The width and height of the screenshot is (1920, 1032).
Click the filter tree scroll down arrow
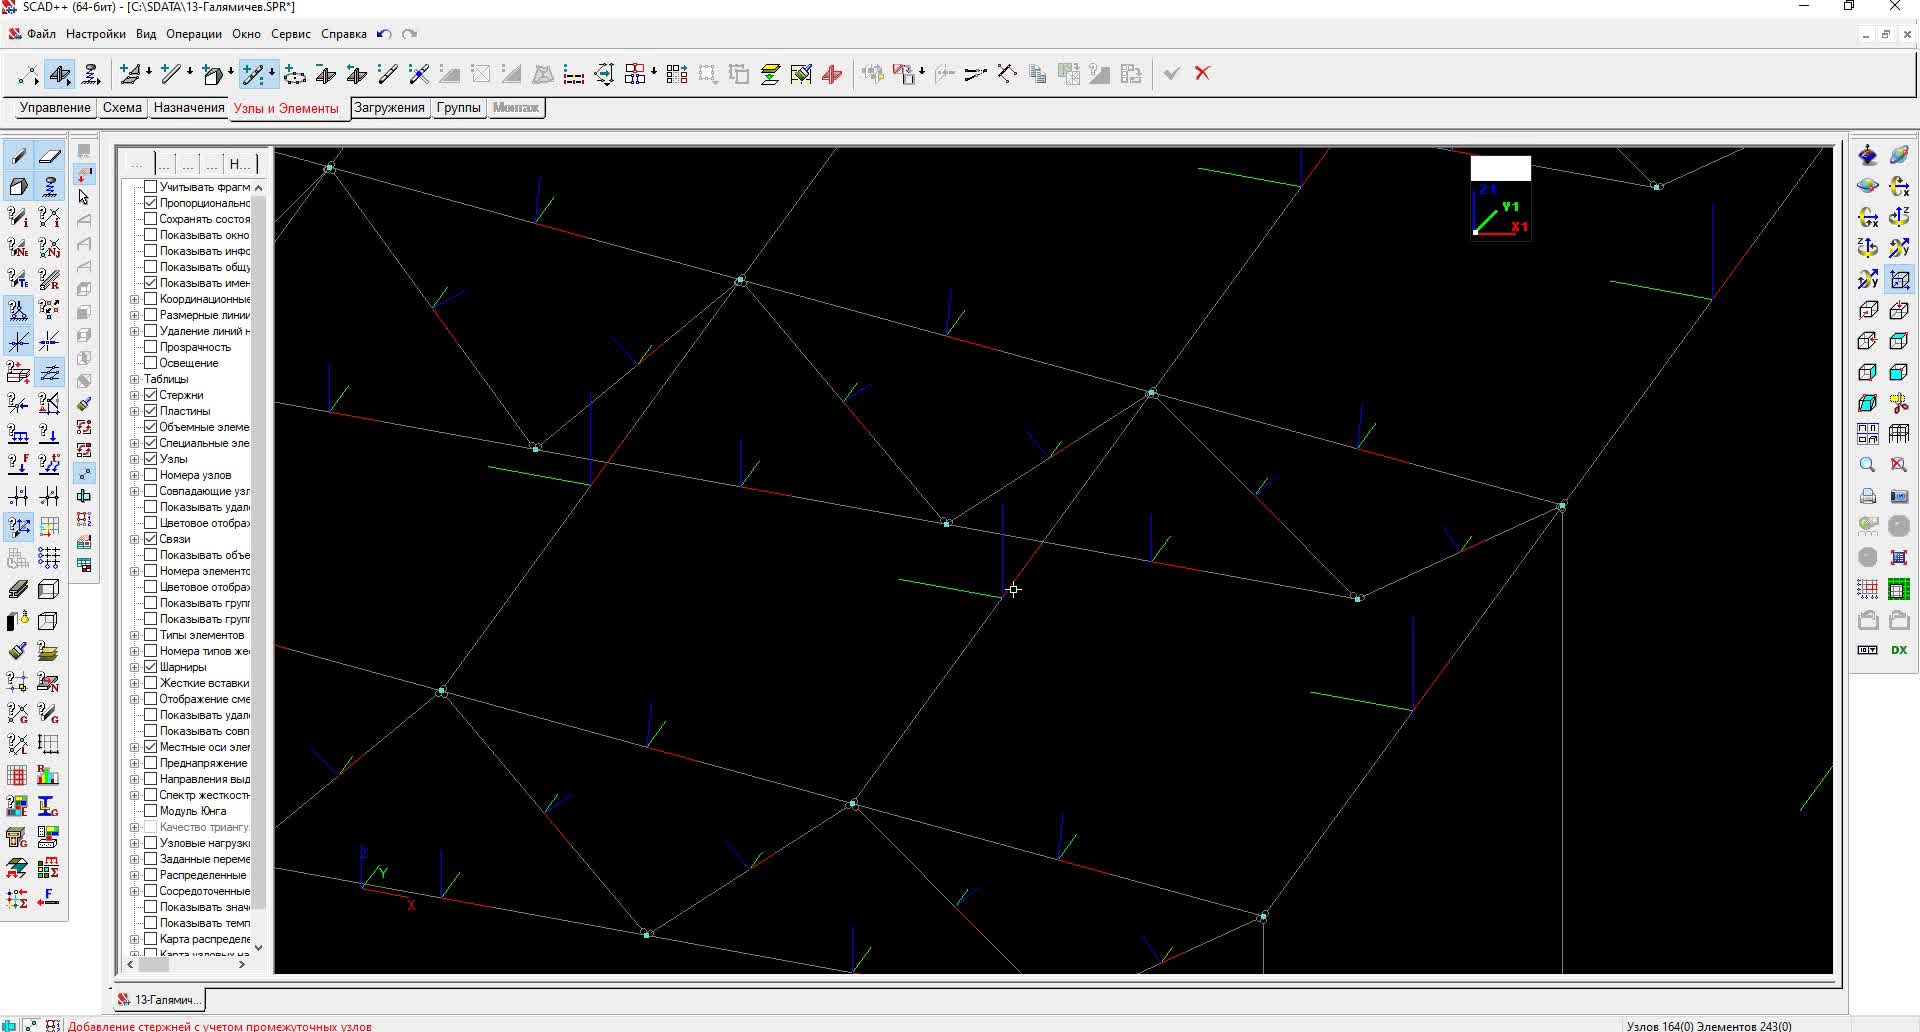pos(258,947)
